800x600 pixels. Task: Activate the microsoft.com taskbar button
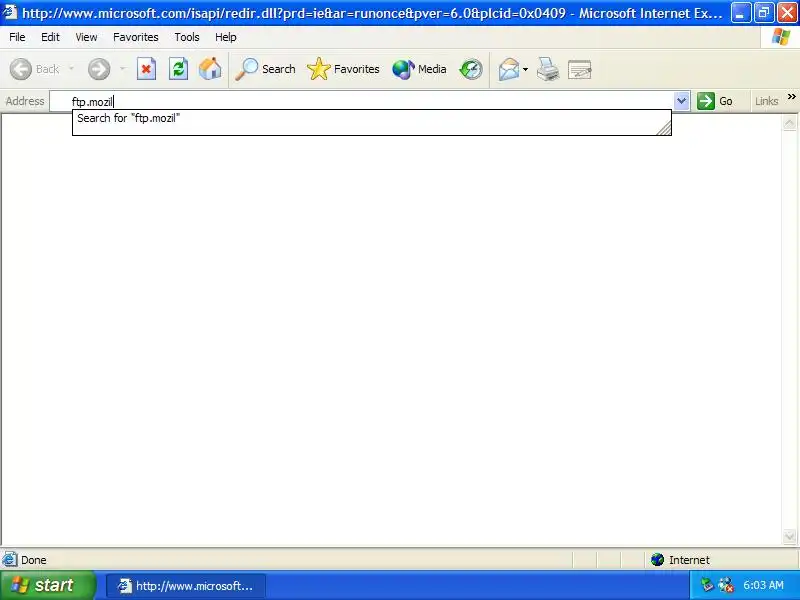(x=186, y=586)
